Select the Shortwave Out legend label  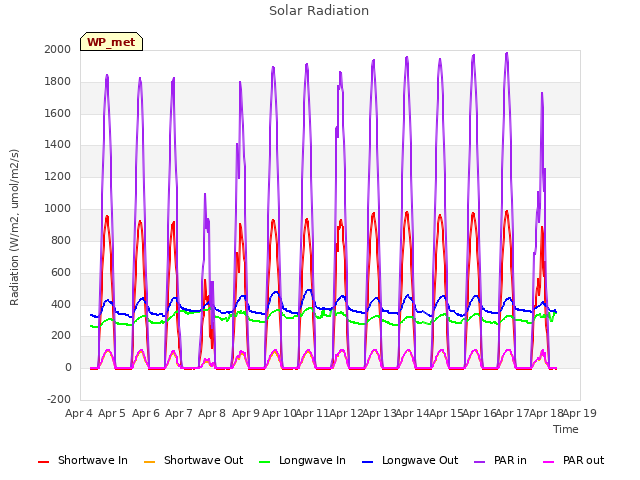[203, 460]
